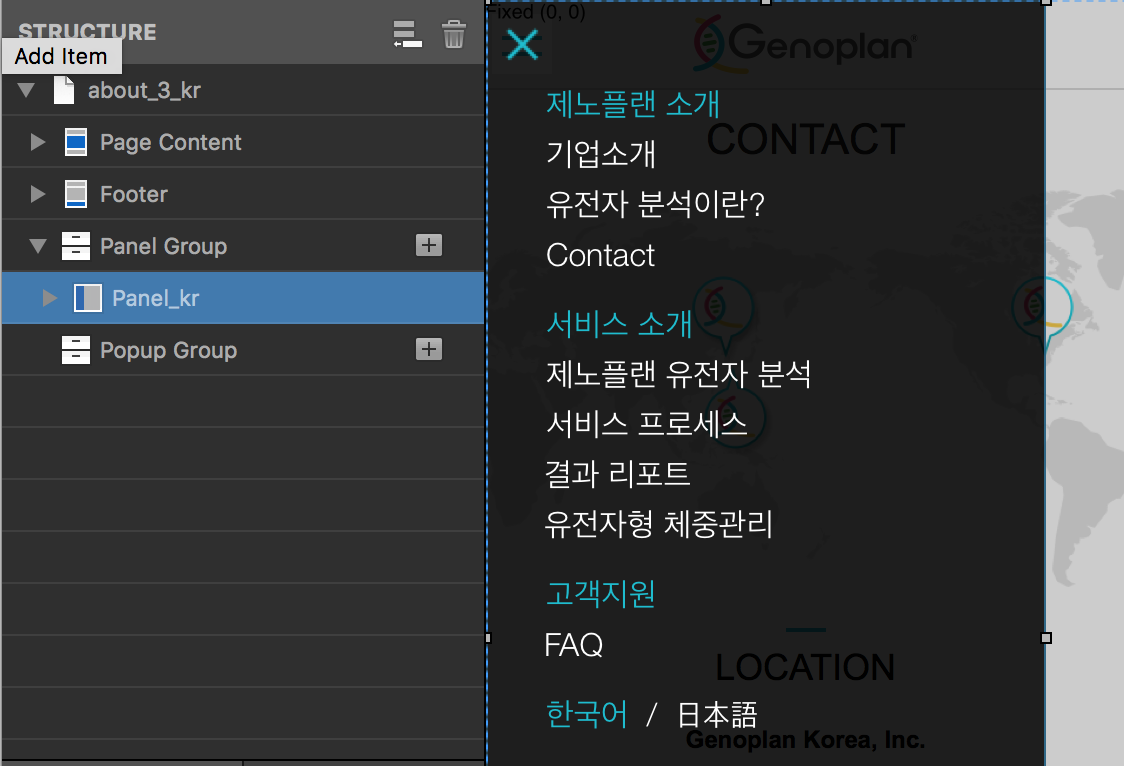This screenshot has height=766, width=1124.
Task: Select the Footer tree item
Action: point(243,194)
